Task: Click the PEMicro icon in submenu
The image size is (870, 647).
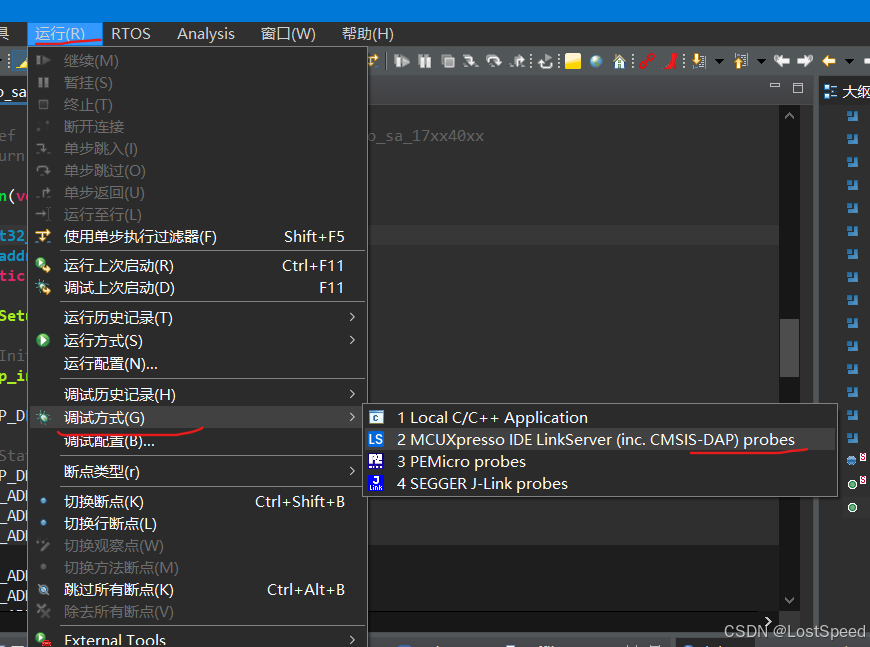Action: click(376, 461)
